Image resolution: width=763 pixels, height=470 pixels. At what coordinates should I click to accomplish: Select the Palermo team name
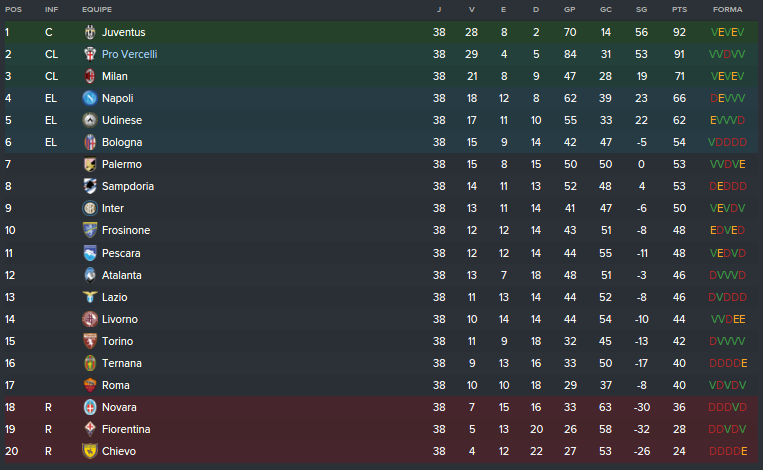click(122, 164)
